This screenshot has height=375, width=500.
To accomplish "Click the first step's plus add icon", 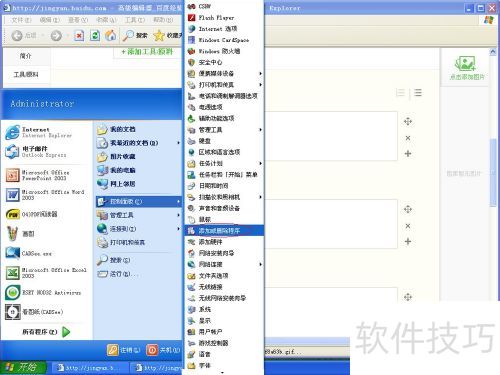I will [408, 154].
